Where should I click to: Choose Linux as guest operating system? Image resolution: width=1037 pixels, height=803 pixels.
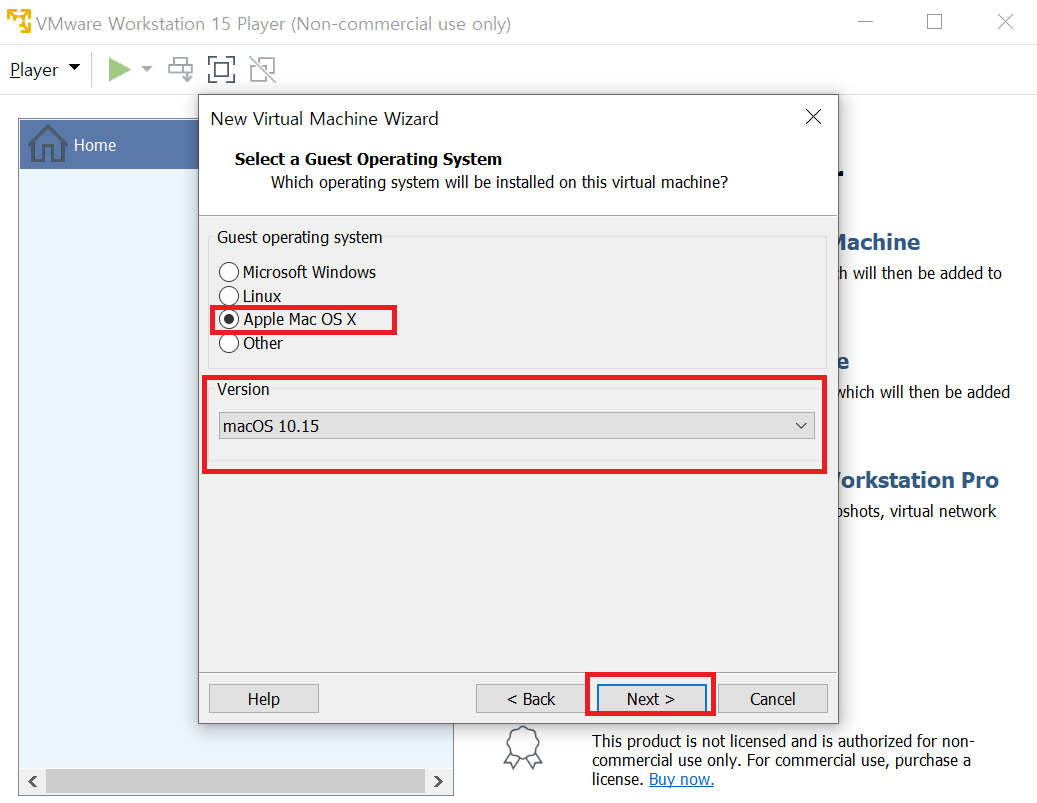[x=230, y=296]
